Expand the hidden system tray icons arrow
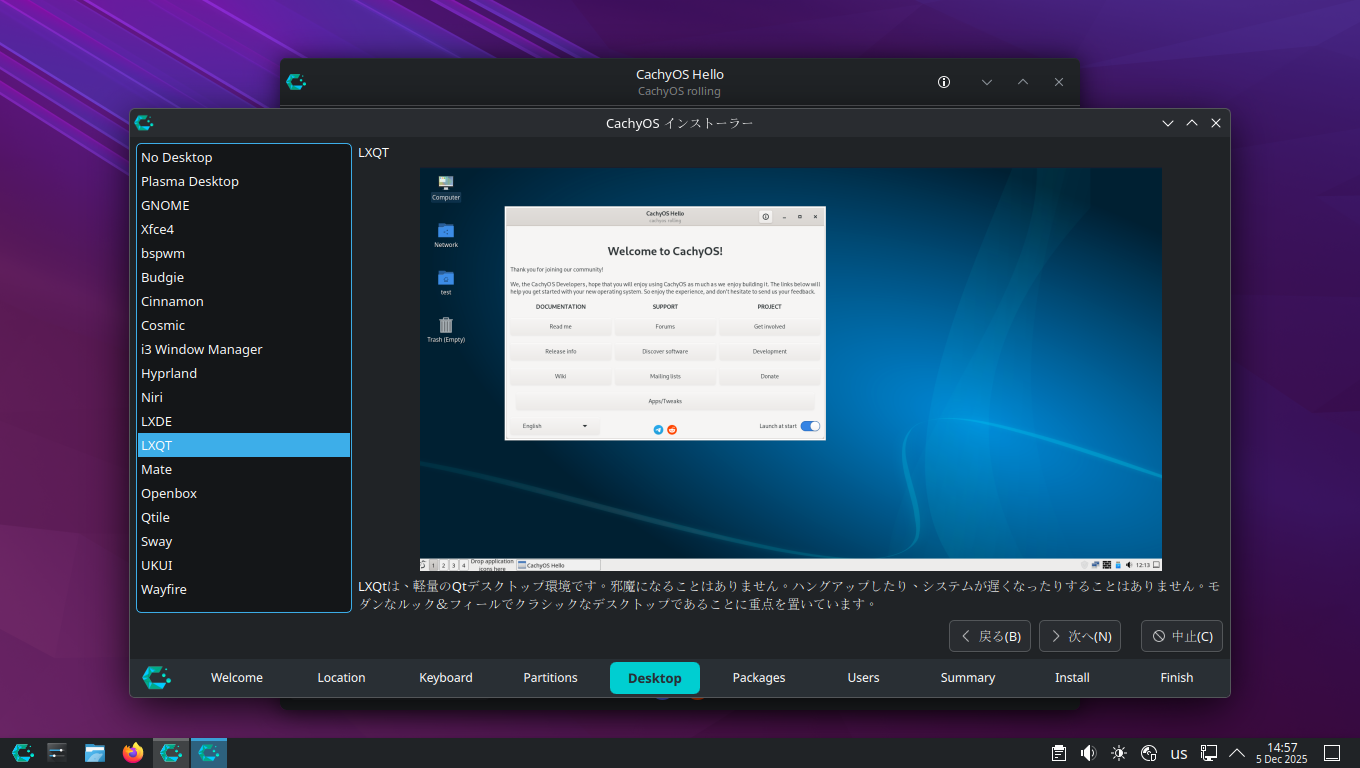Viewport: 1360px width, 768px height. tap(1237, 753)
